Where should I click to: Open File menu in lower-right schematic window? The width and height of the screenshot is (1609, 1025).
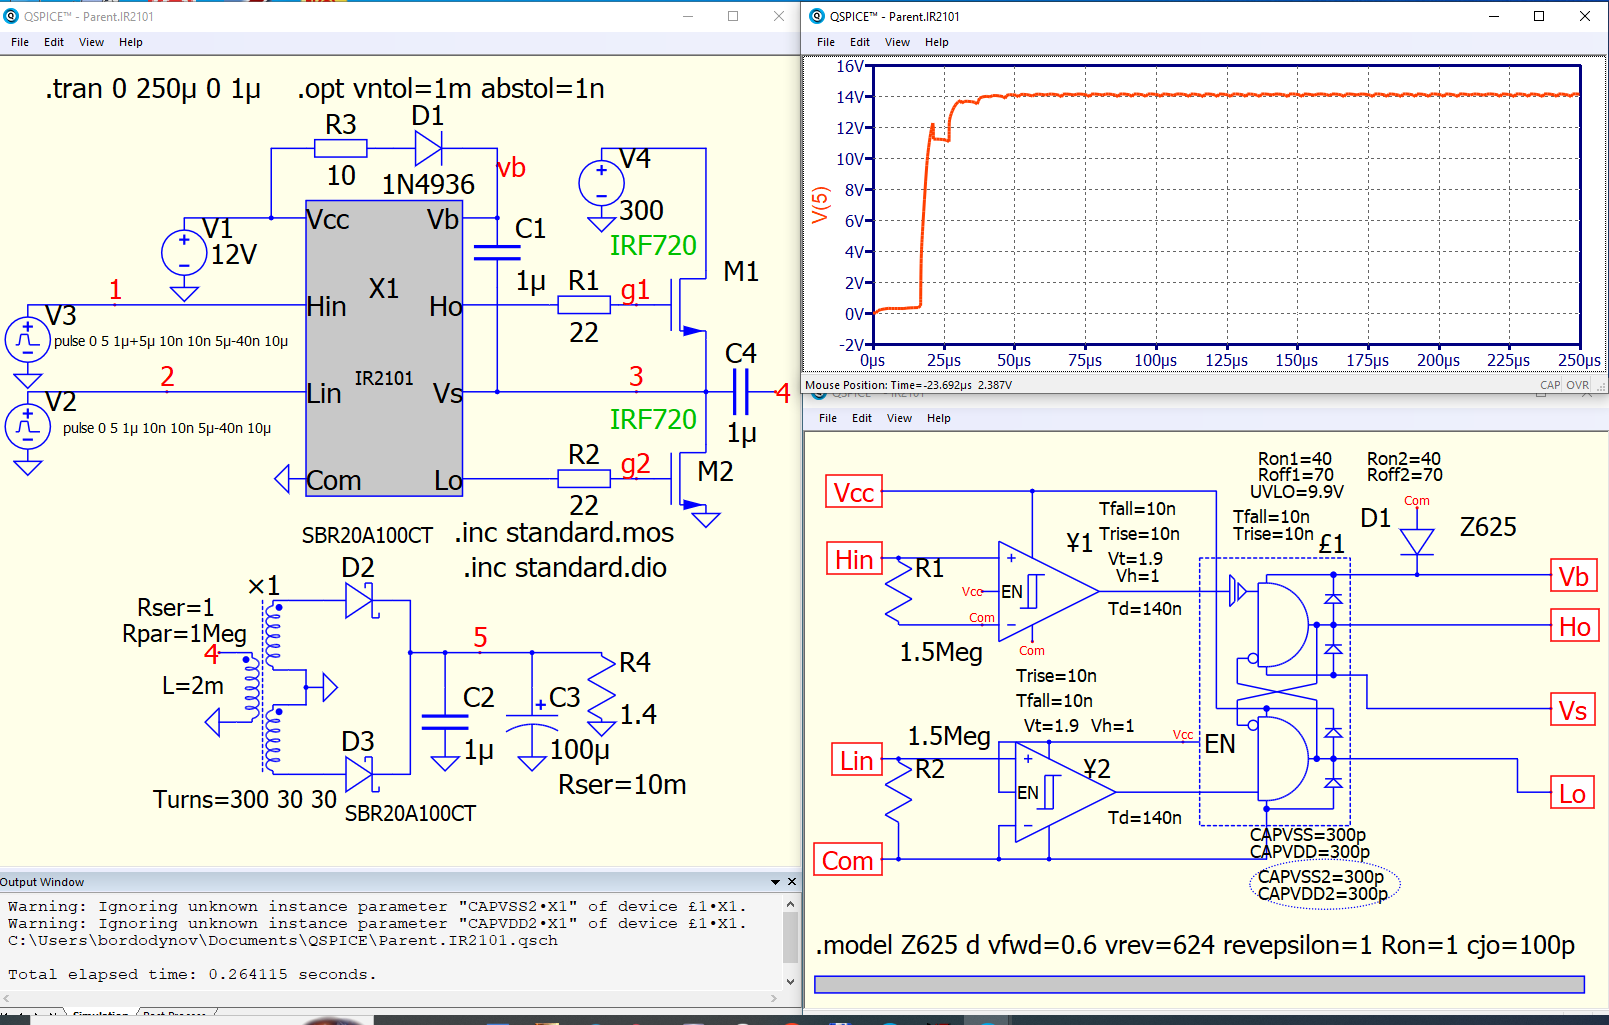click(x=828, y=418)
